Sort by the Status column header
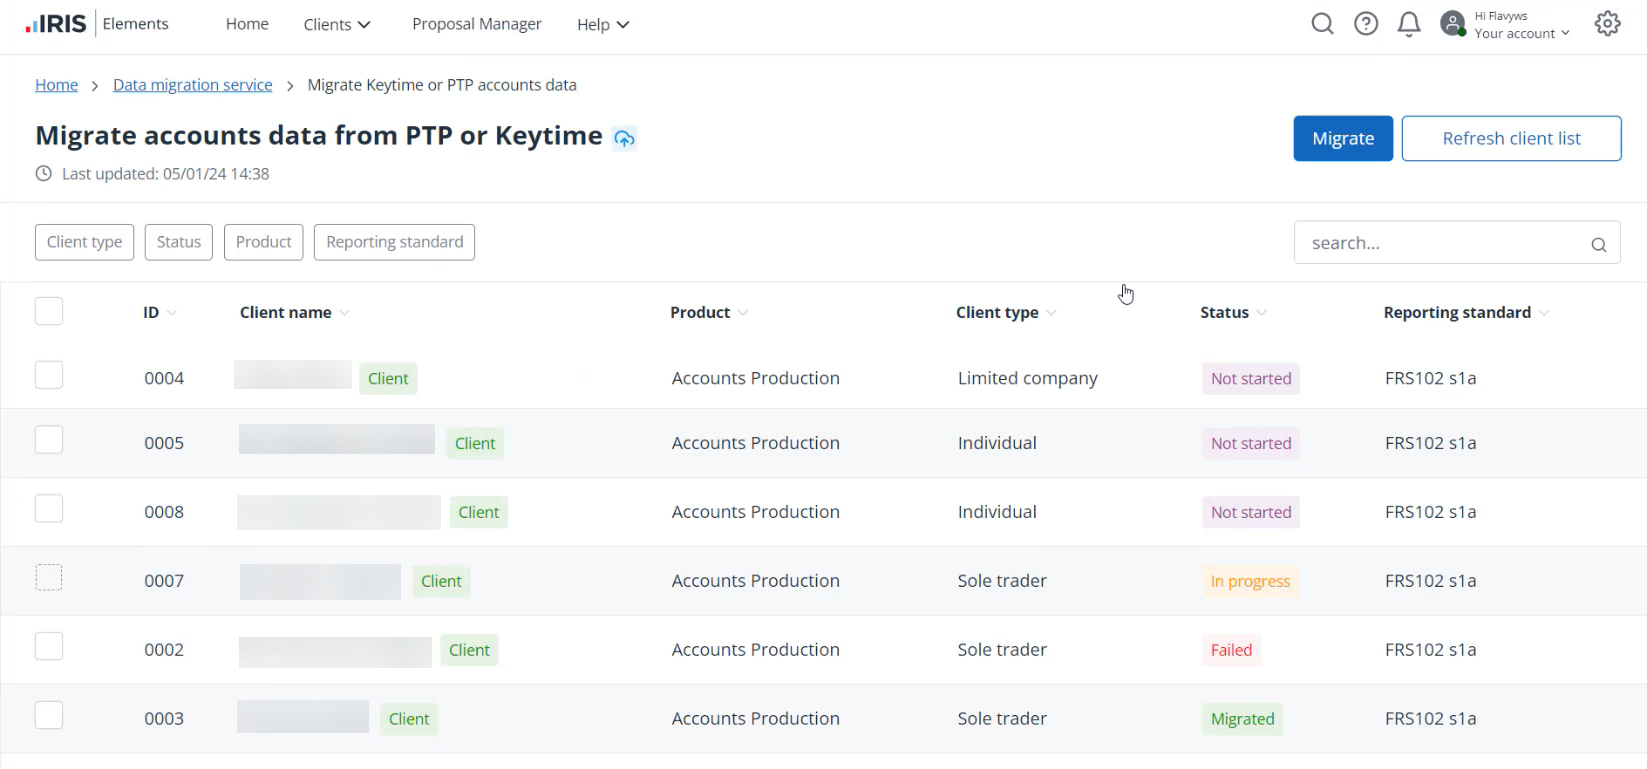Viewport: 1647px width, 769px height. [1233, 313]
